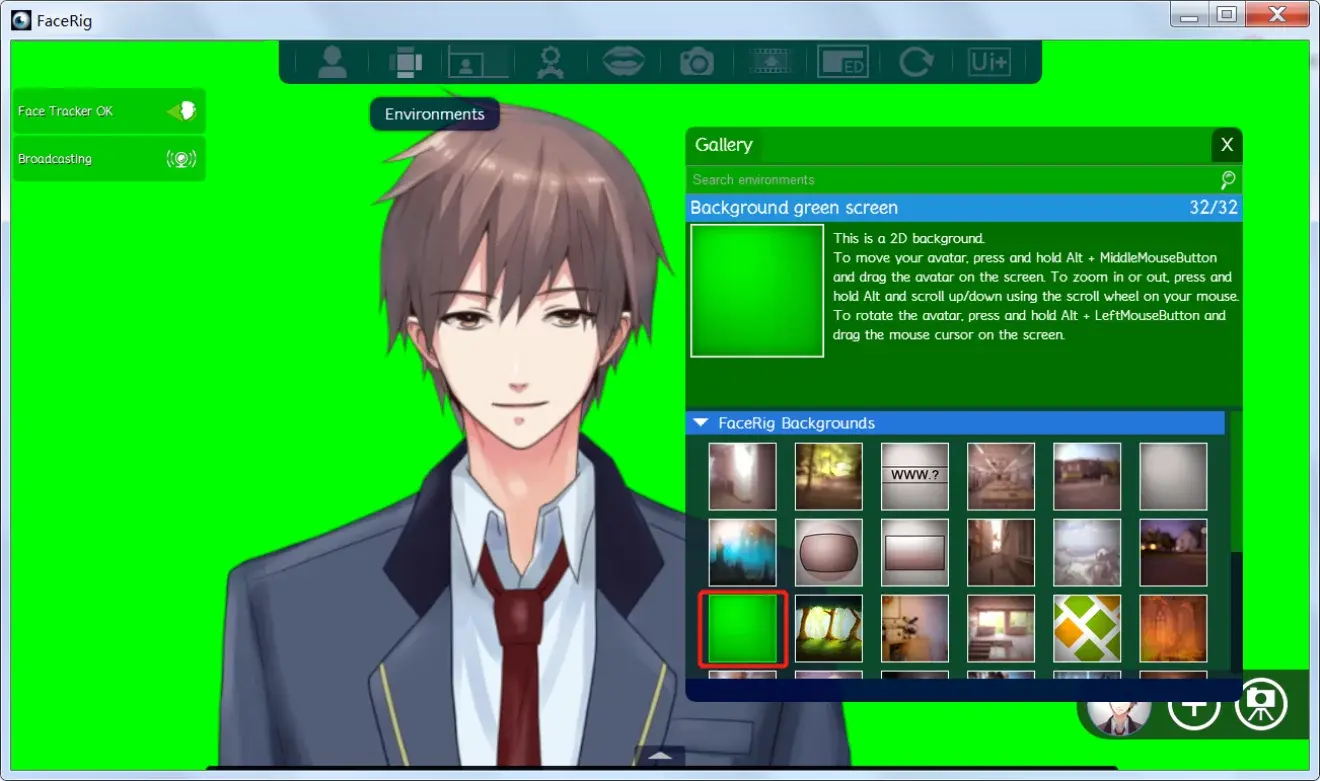Select the sunlit forest path thumbnail
This screenshot has height=781, width=1320.
[829, 477]
